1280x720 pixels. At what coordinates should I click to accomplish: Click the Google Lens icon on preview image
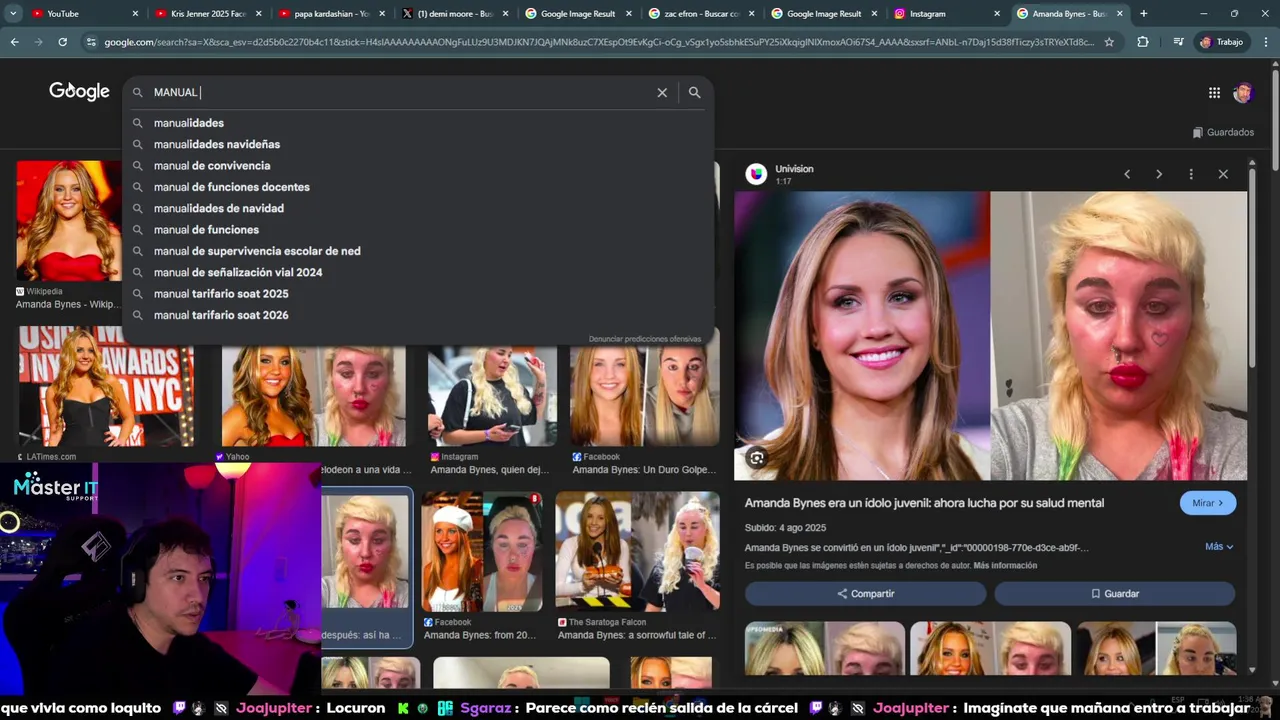point(757,458)
